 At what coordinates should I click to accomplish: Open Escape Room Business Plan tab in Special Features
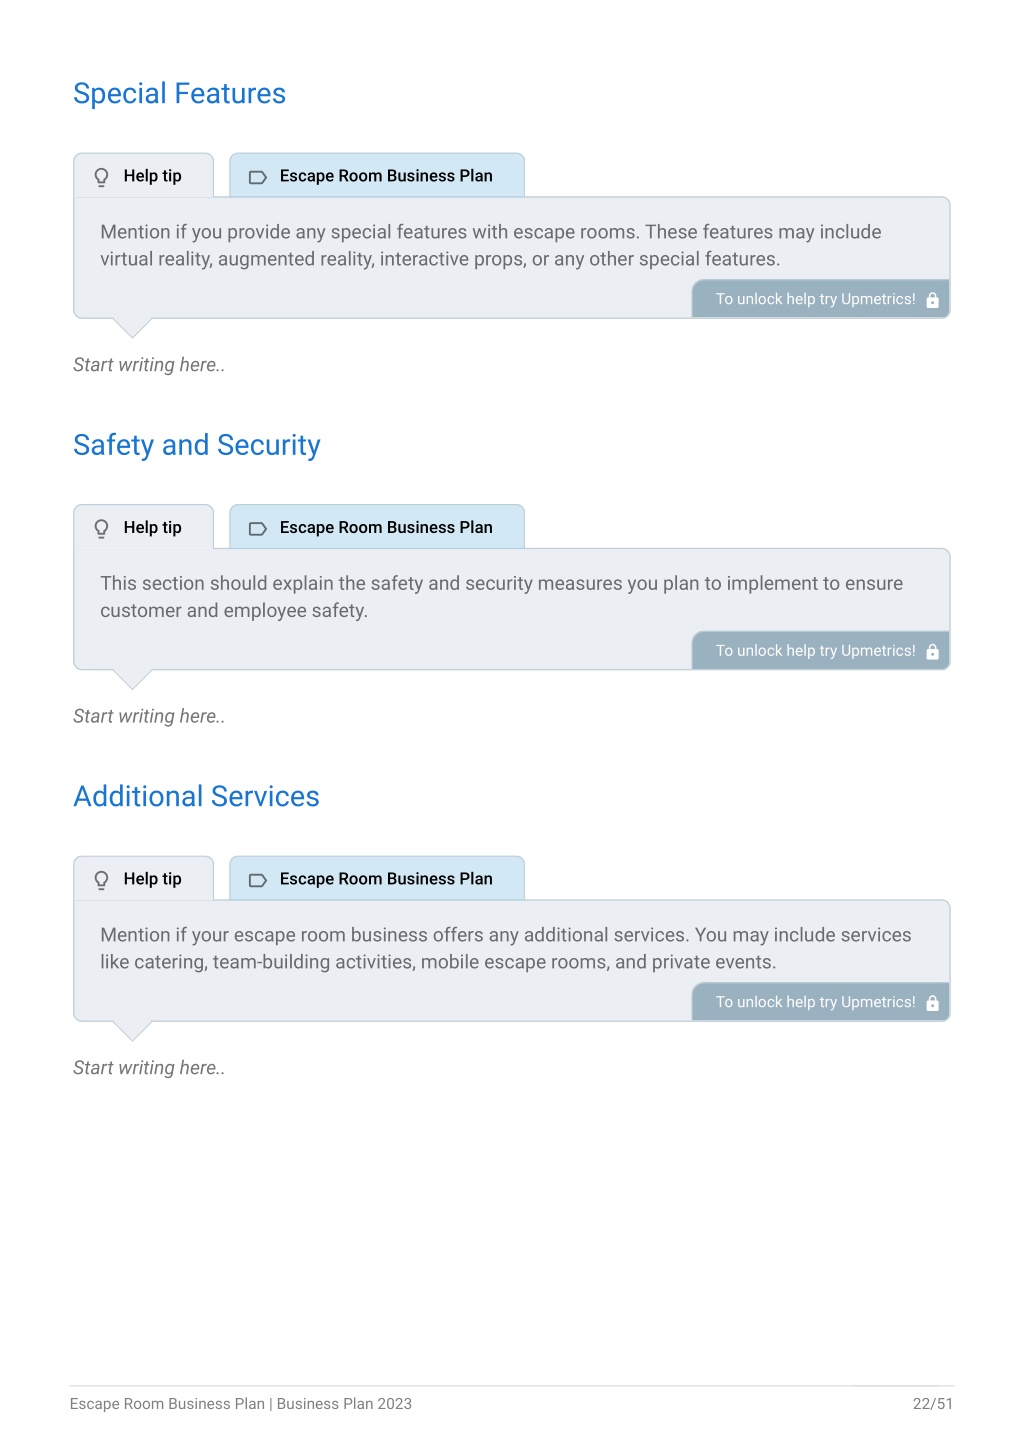[377, 176]
